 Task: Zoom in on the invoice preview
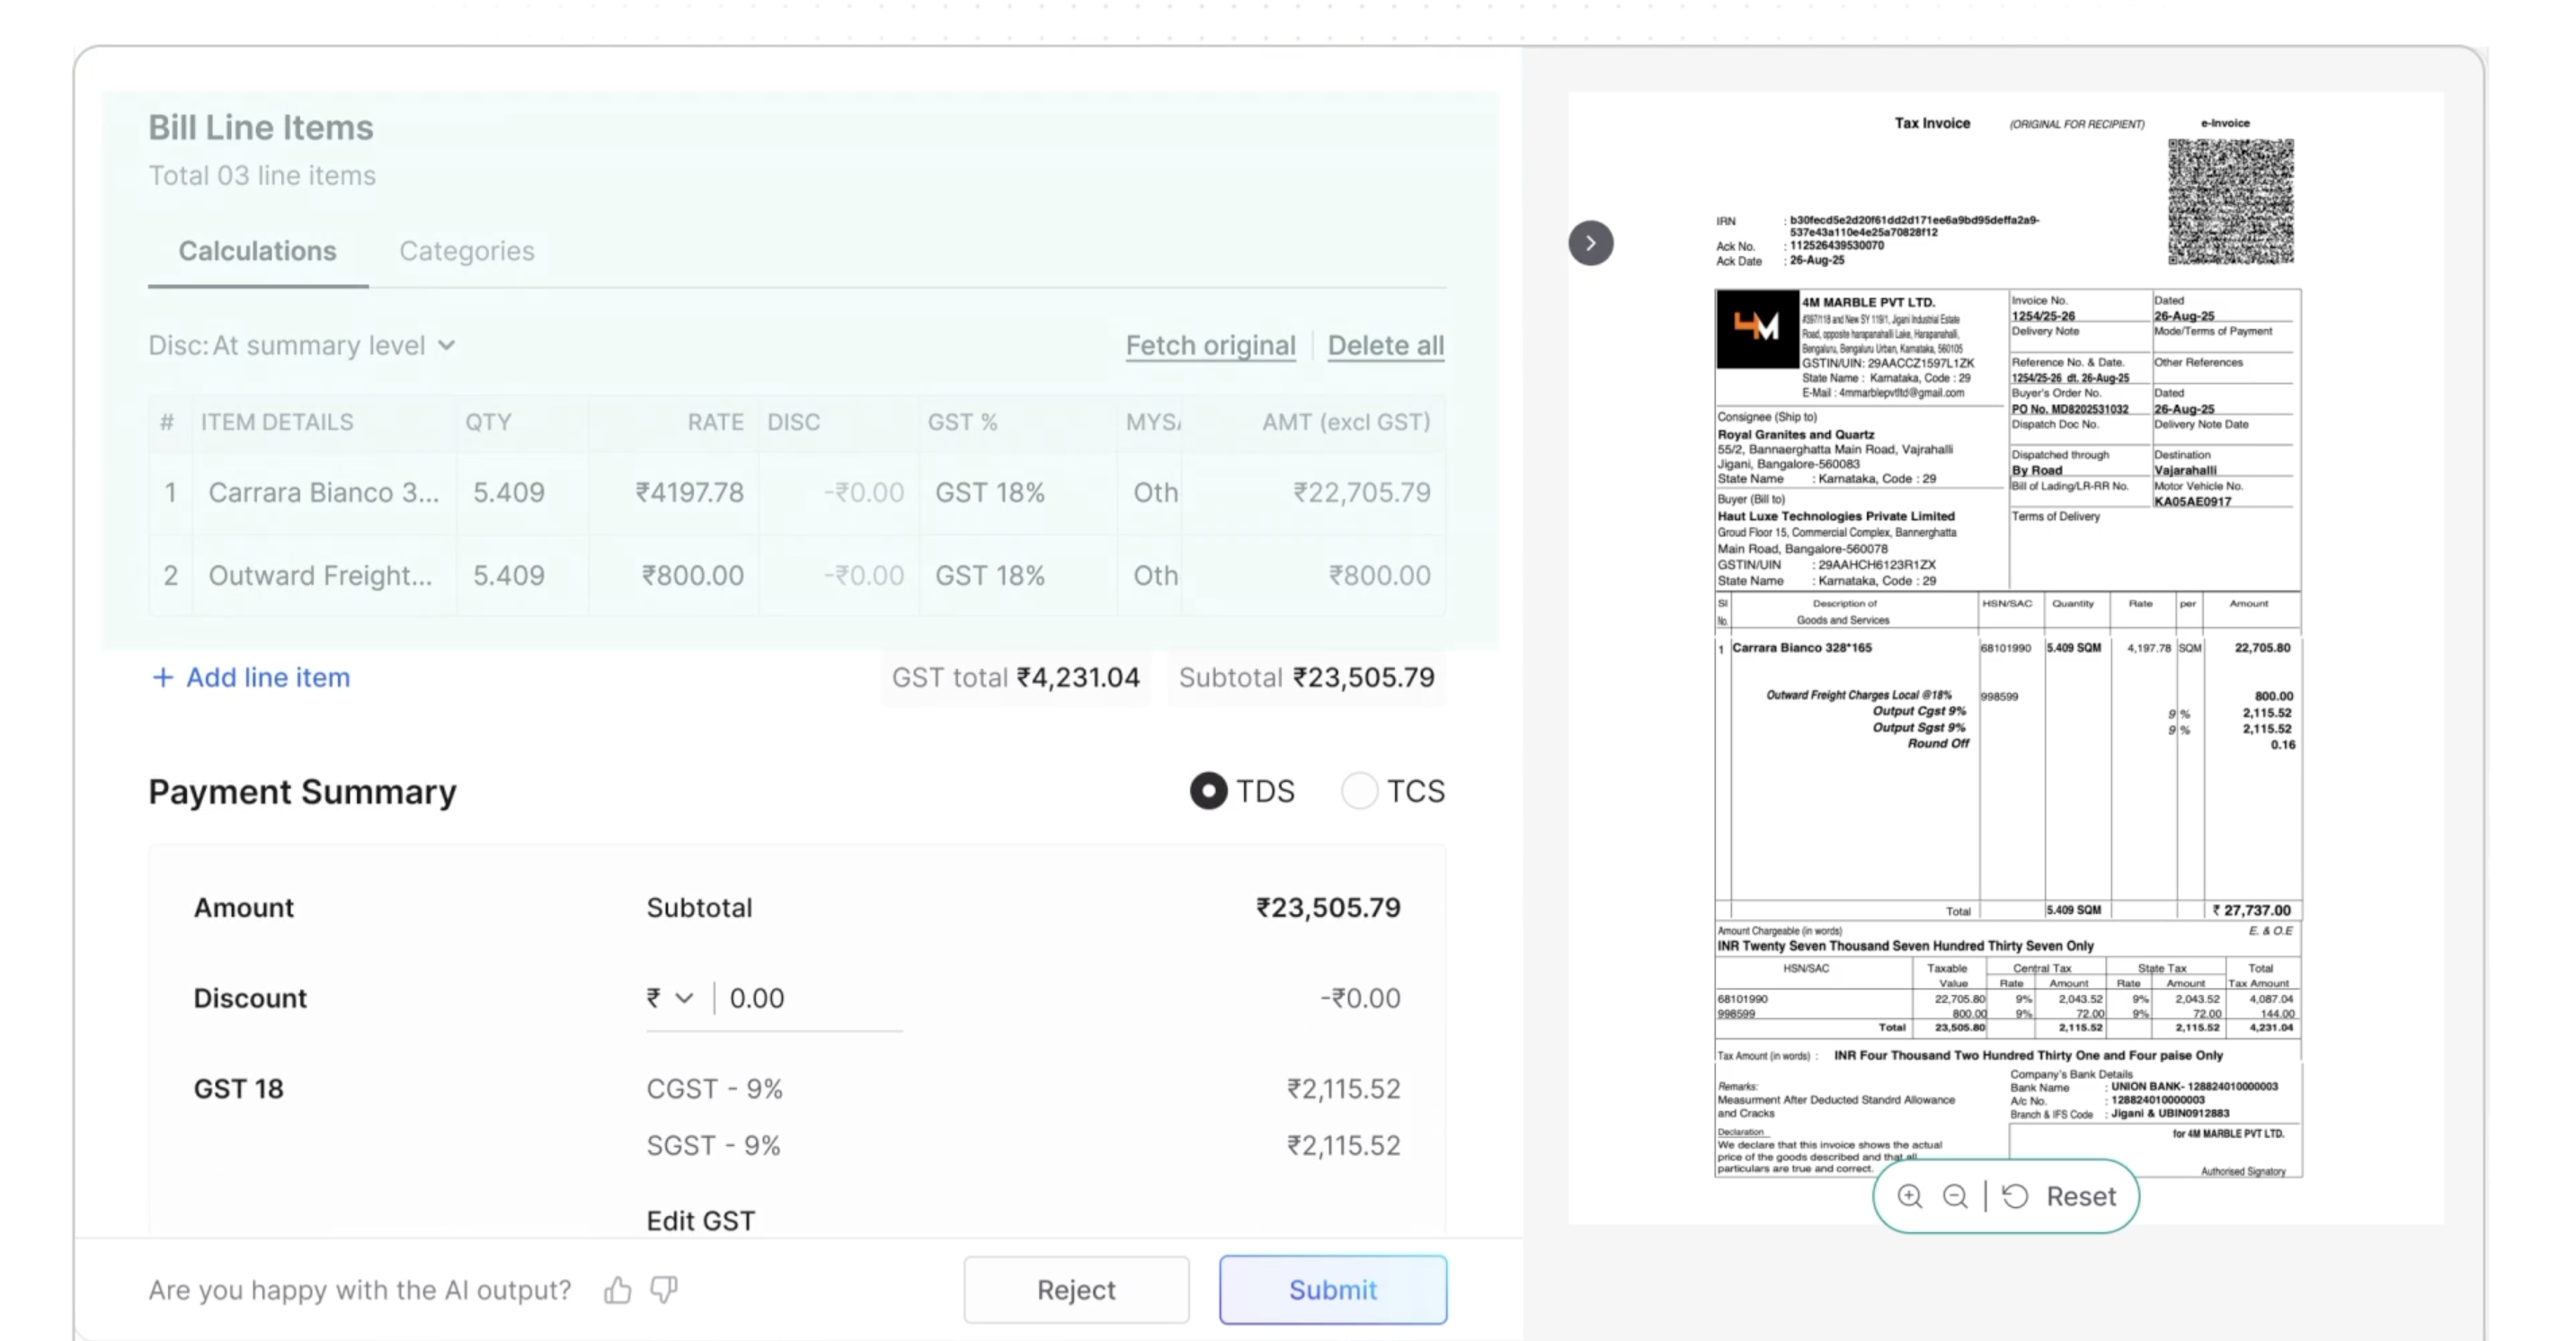[x=1909, y=1196]
